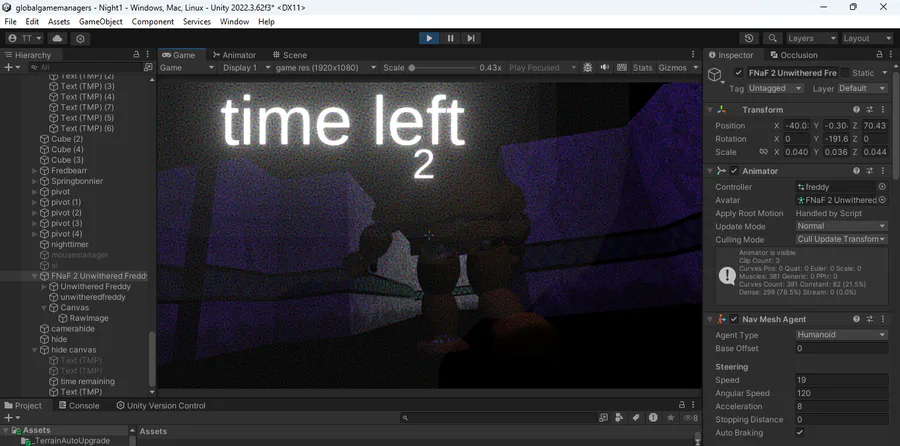The width and height of the screenshot is (900, 446).
Task: Switch to the Console tab
Action: click(78, 405)
